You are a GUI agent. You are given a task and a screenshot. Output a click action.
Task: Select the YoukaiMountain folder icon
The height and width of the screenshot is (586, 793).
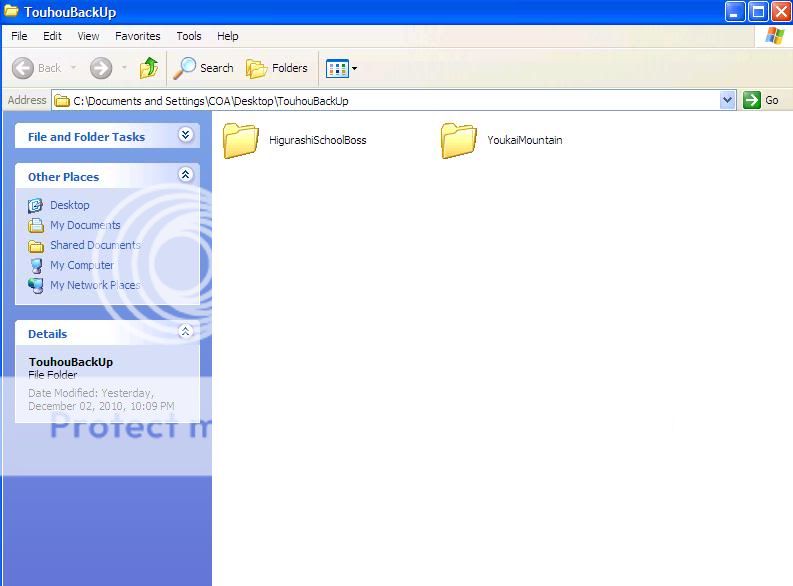[459, 140]
